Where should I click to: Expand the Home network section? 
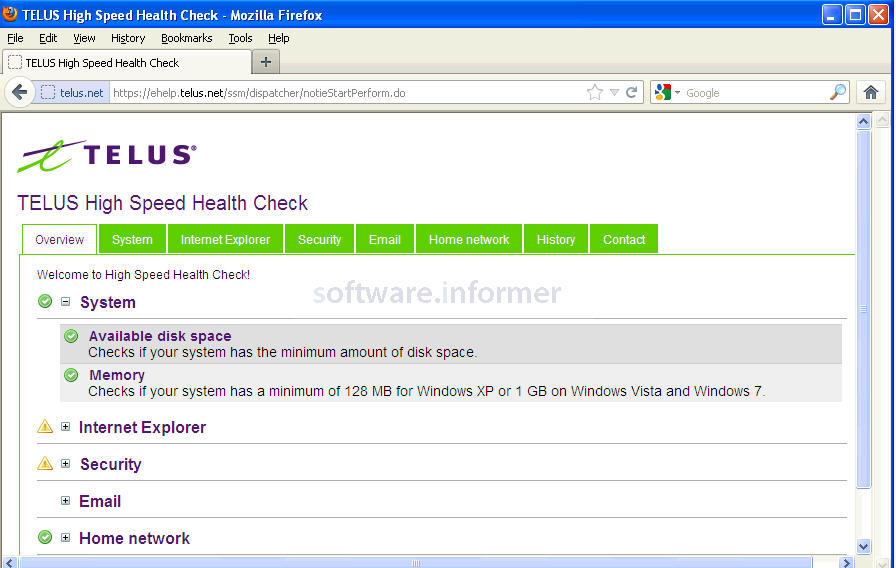point(66,537)
